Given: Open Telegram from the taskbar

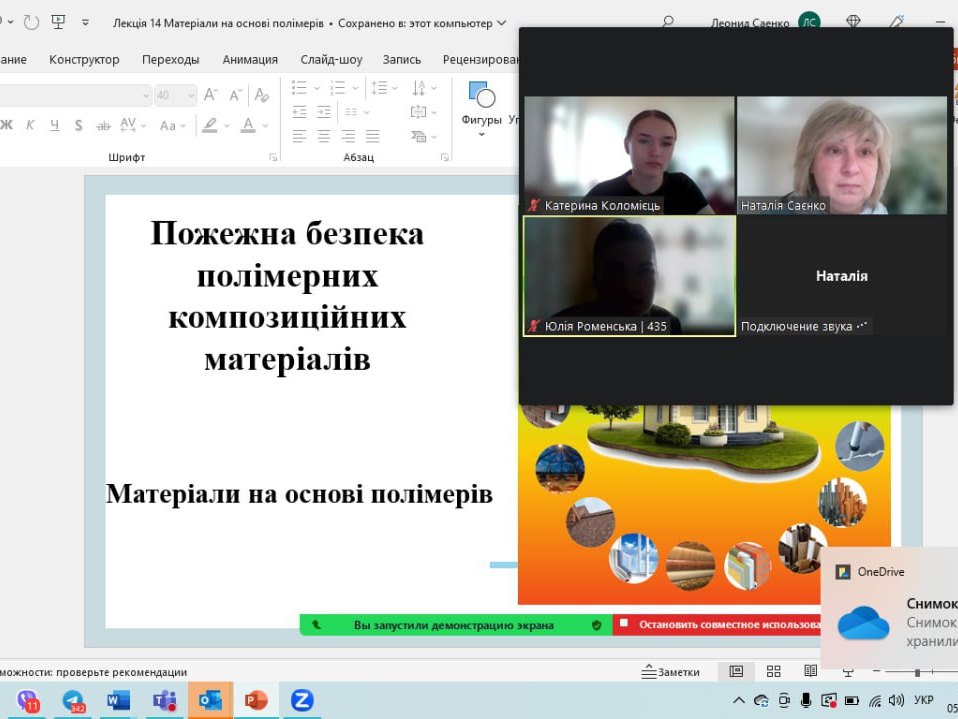Looking at the screenshot, I should coord(73,701).
